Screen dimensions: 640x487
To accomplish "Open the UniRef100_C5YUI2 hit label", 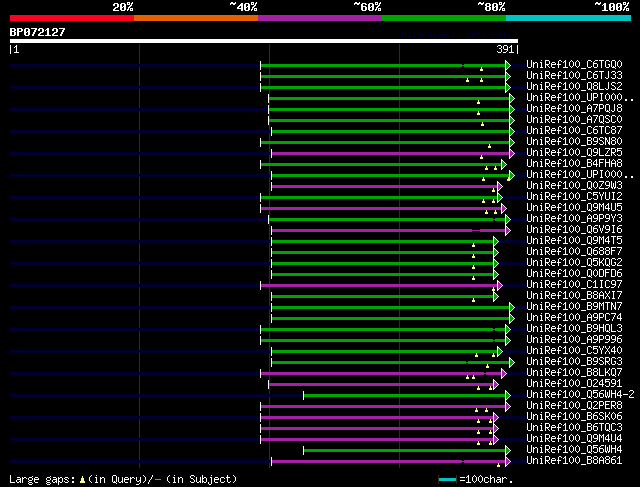I will click(574, 197).
